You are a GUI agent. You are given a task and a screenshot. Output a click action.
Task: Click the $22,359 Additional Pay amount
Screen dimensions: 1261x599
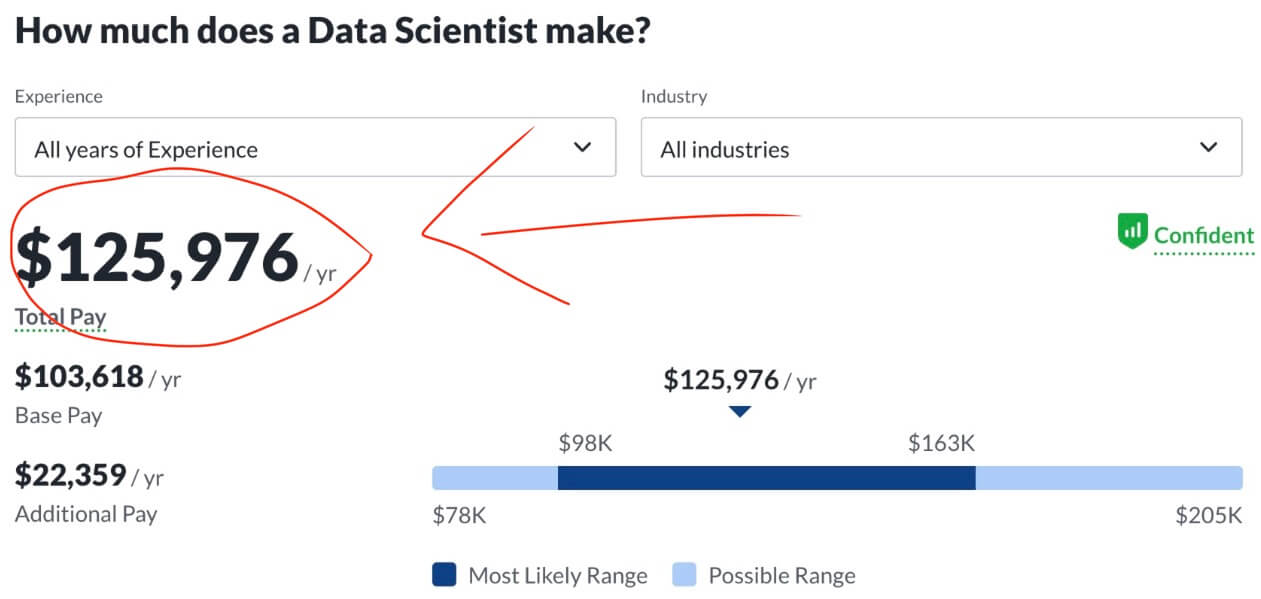(70, 476)
